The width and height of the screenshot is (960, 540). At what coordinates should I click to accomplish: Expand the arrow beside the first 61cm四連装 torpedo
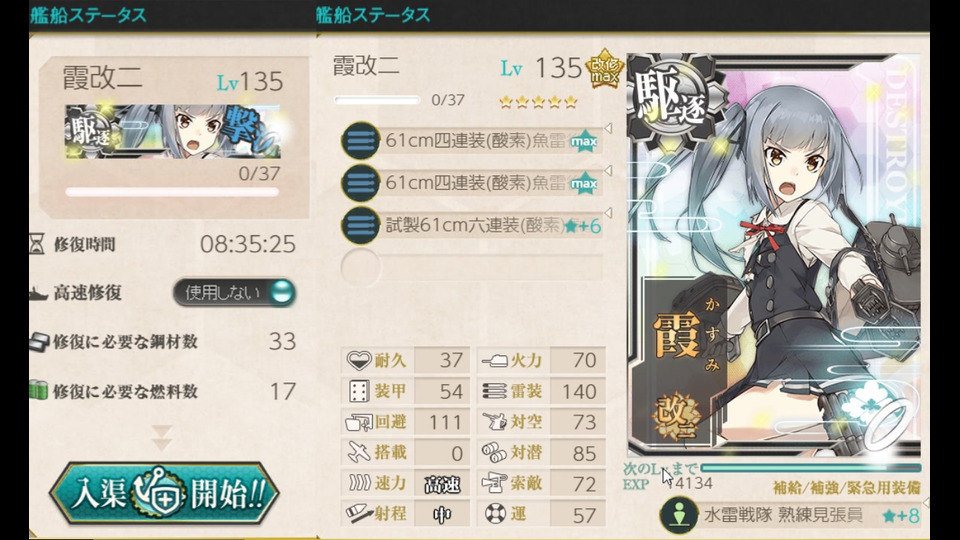pyautogui.click(x=608, y=128)
